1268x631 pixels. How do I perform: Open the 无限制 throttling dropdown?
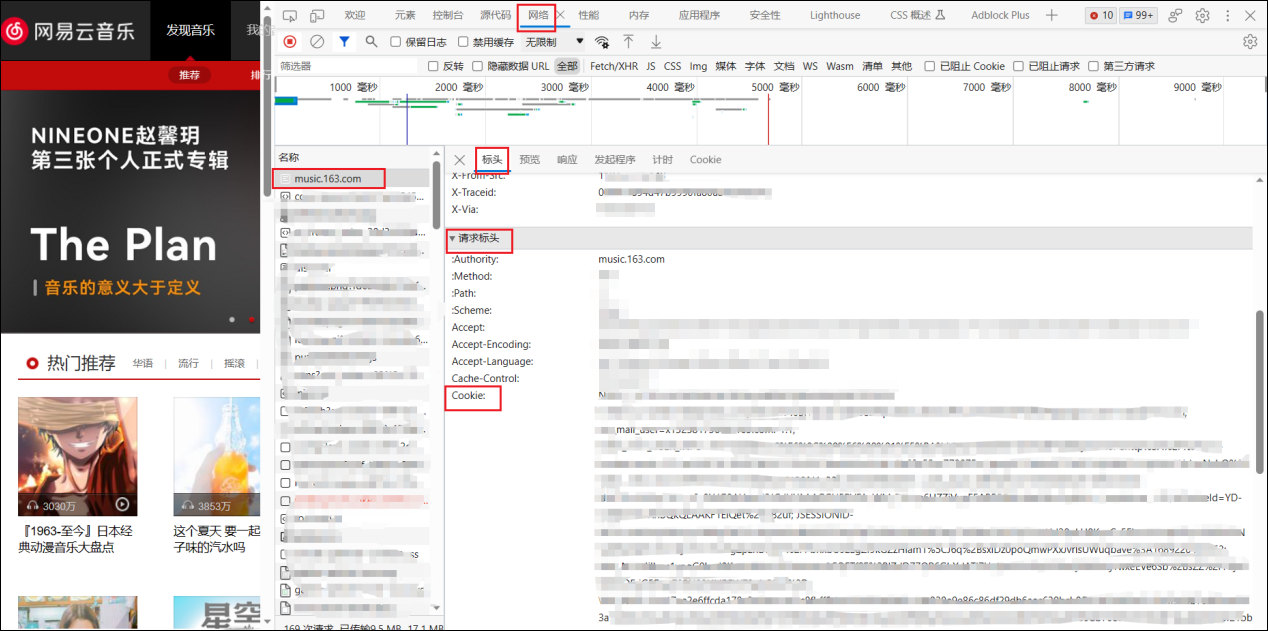(555, 42)
